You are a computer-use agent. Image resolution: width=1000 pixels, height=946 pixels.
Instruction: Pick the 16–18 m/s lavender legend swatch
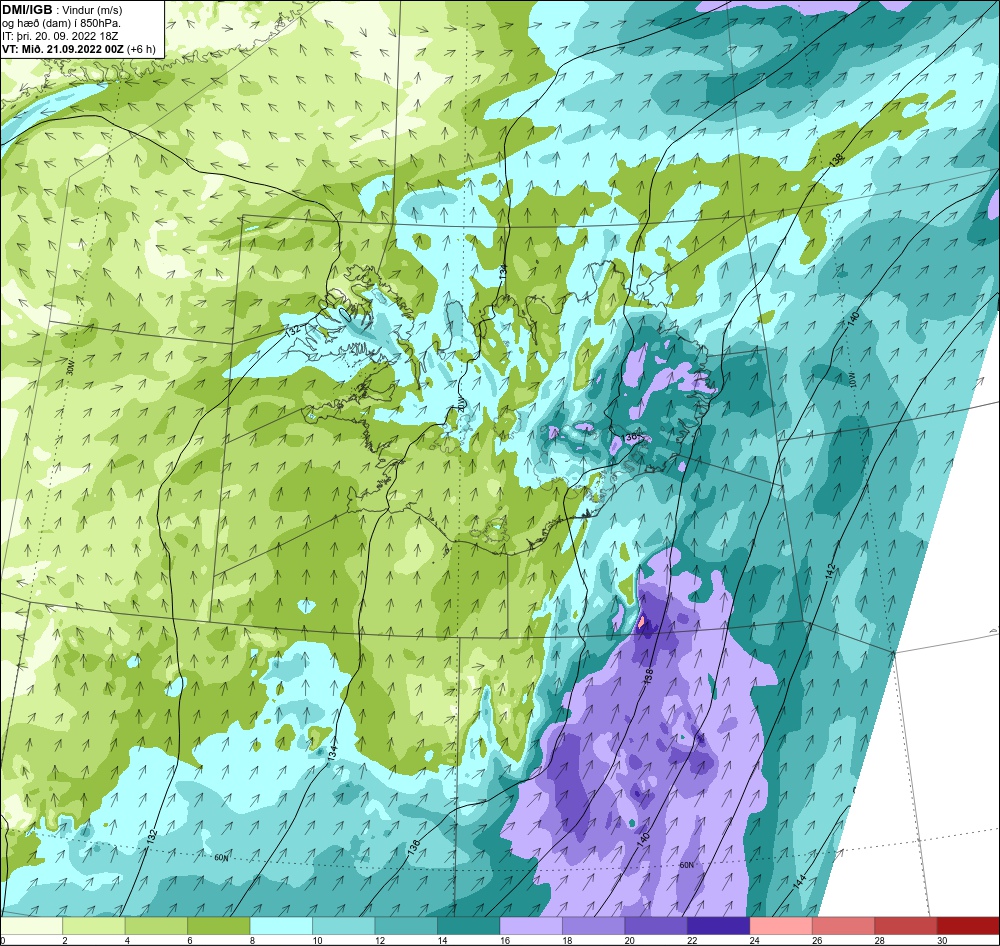[531, 925]
